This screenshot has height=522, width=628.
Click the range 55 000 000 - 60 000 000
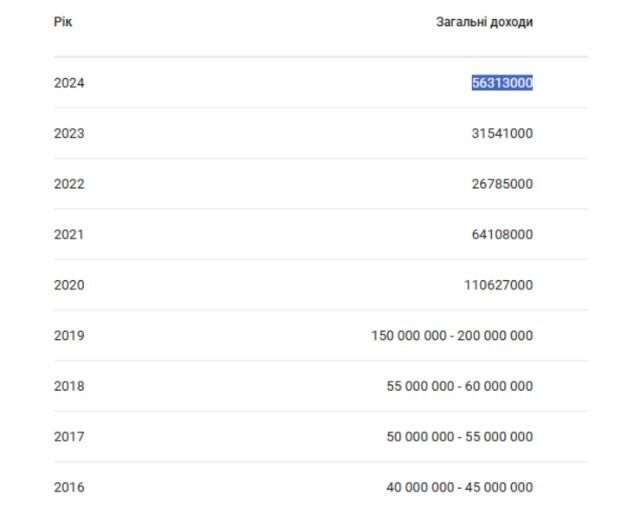click(460, 386)
